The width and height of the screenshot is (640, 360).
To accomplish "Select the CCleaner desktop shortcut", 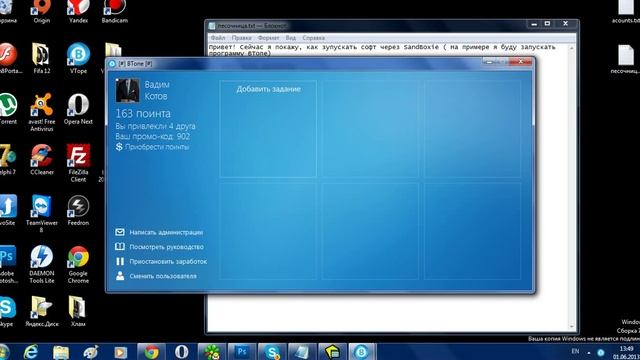I will [x=42, y=160].
